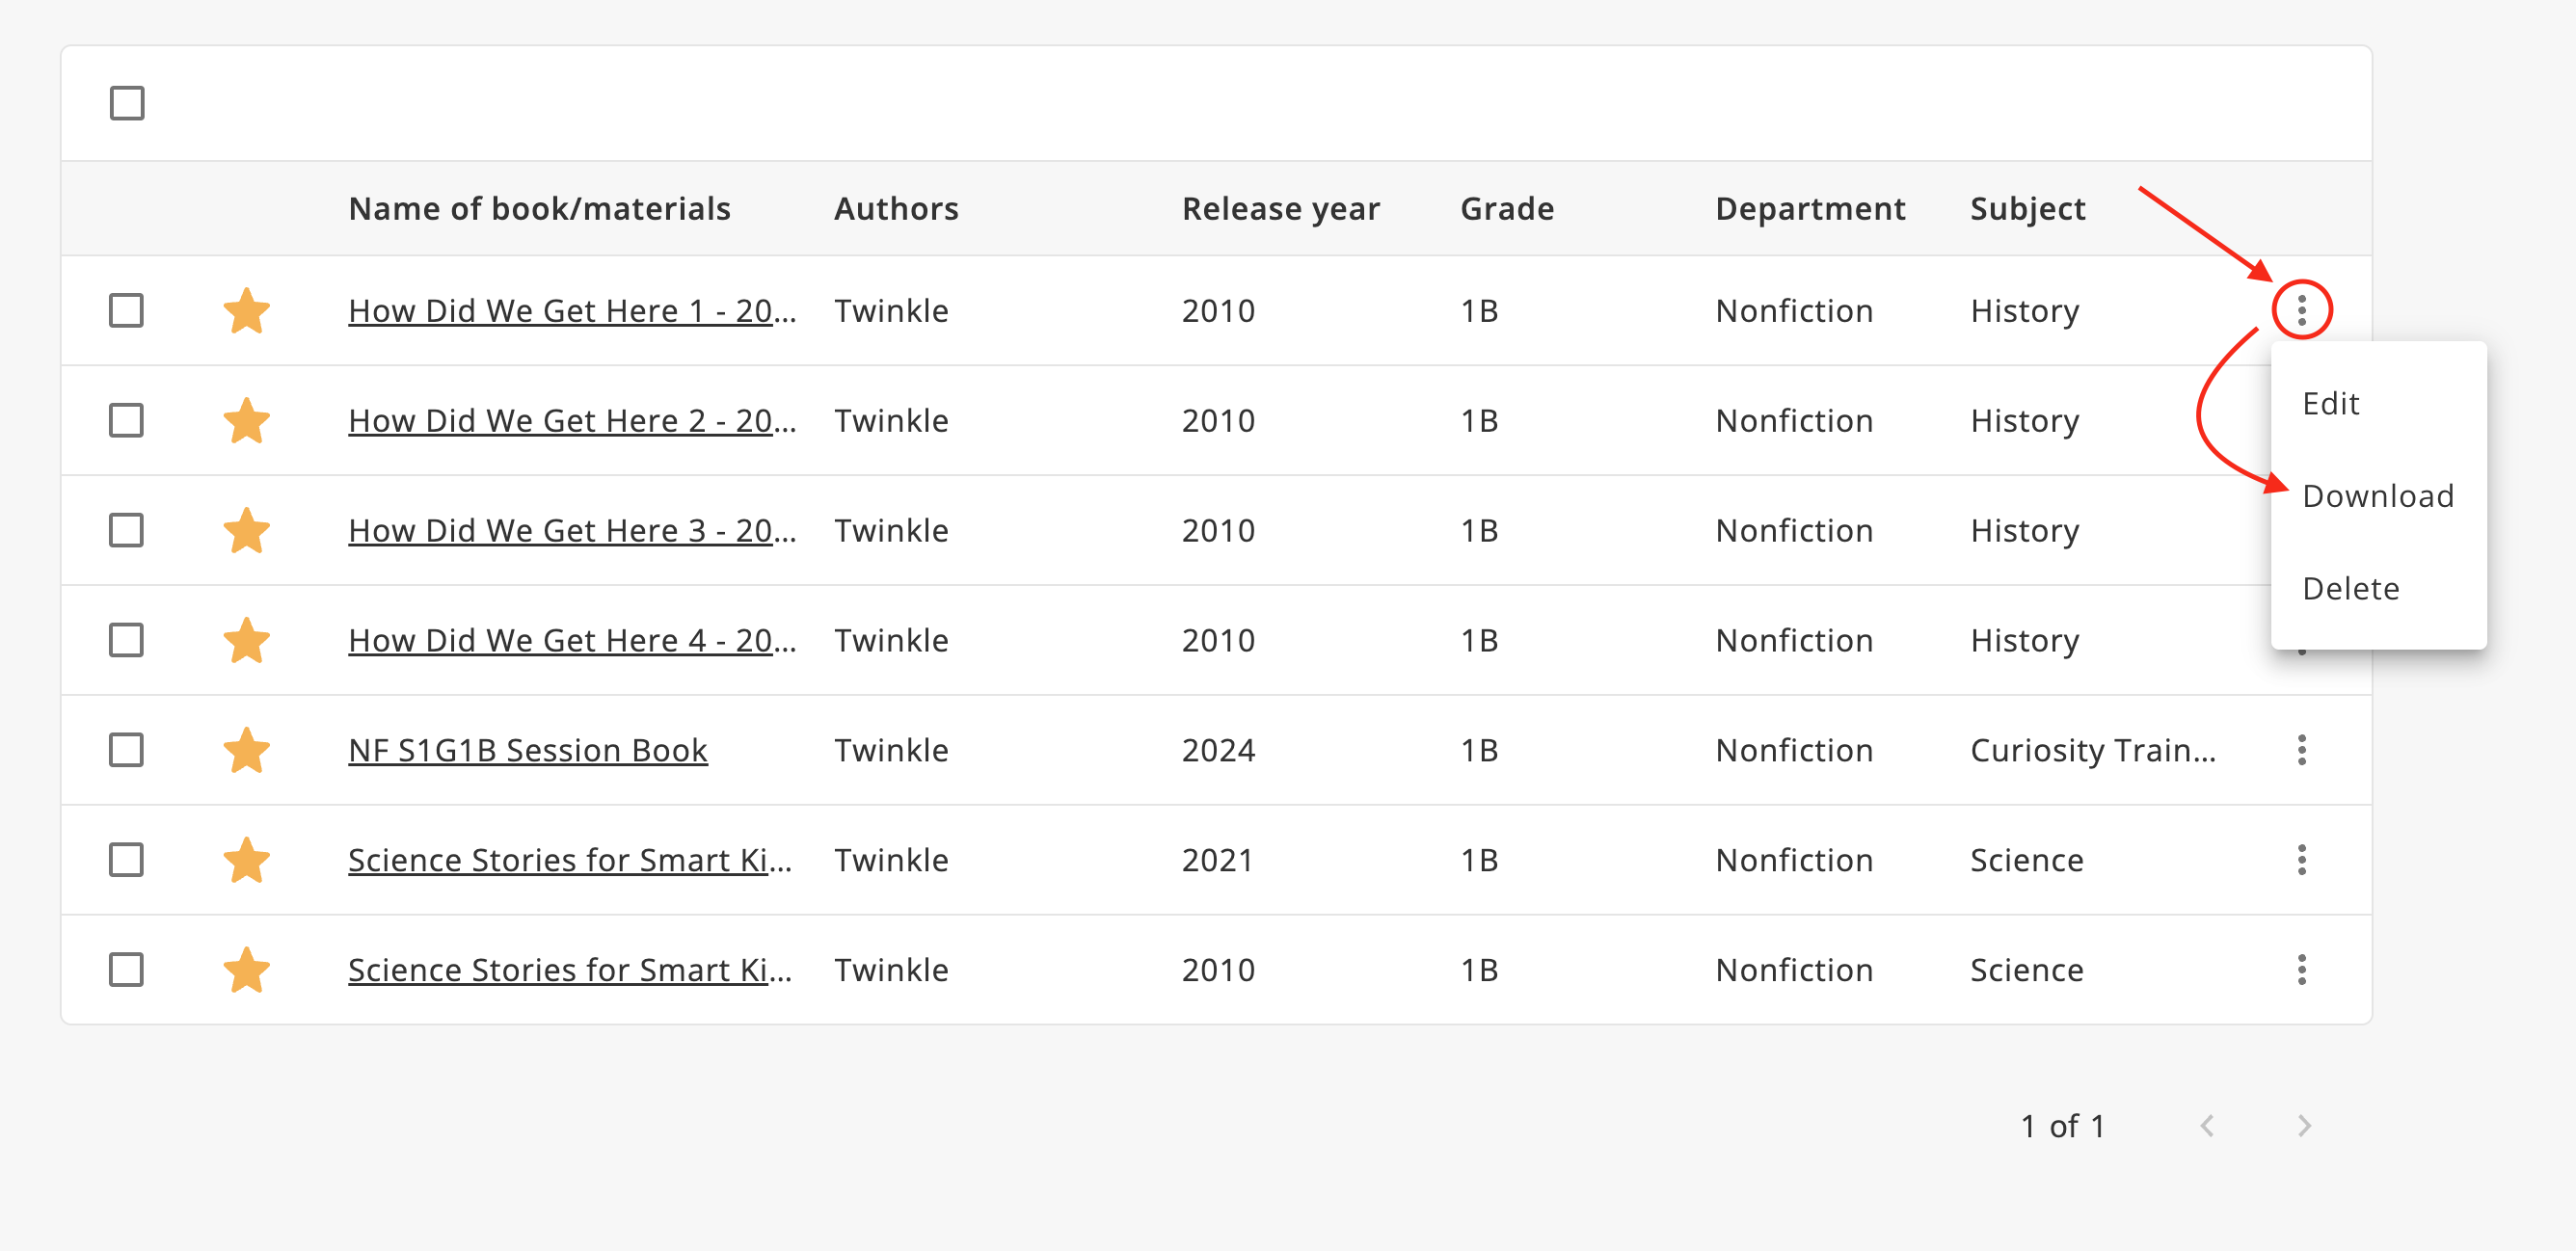
Task: Click star next to NF S1G1B Session Book
Action: click(x=246, y=750)
